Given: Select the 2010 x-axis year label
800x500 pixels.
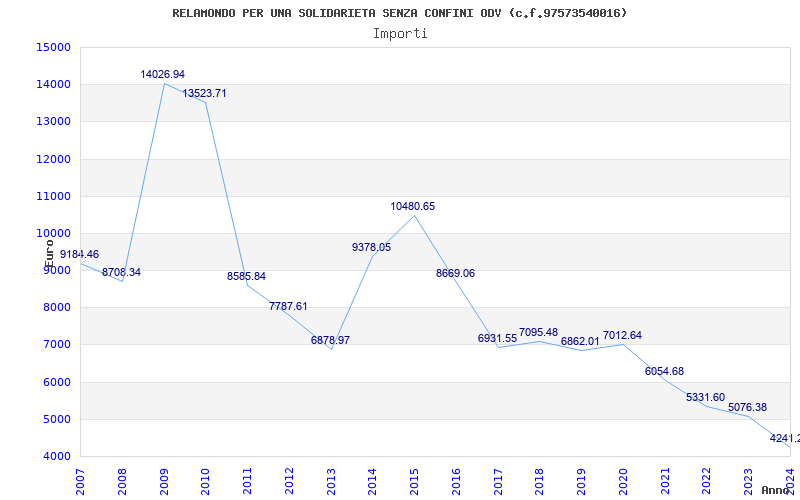Looking at the screenshot, I should pos(206,482).
